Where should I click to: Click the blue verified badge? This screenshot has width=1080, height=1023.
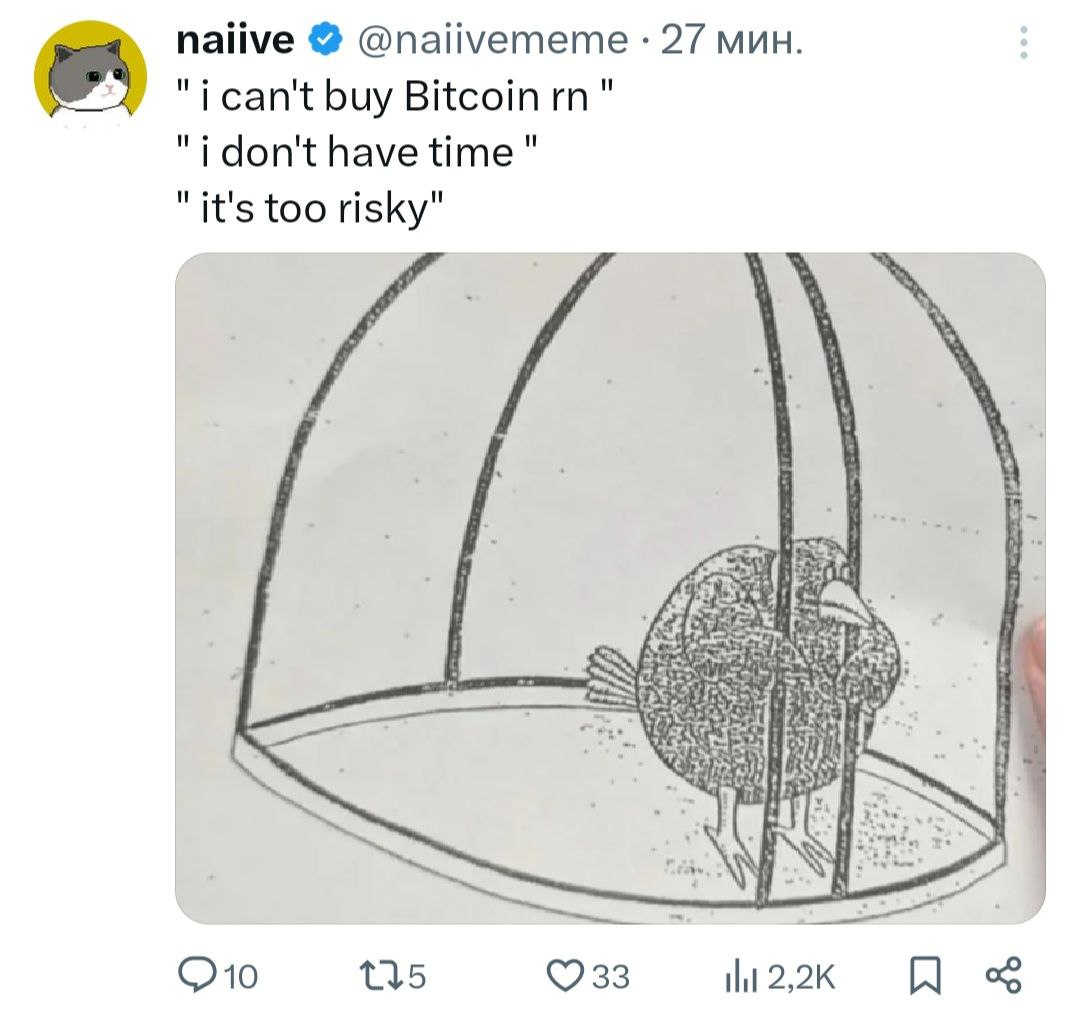click(x=324, y=40)
